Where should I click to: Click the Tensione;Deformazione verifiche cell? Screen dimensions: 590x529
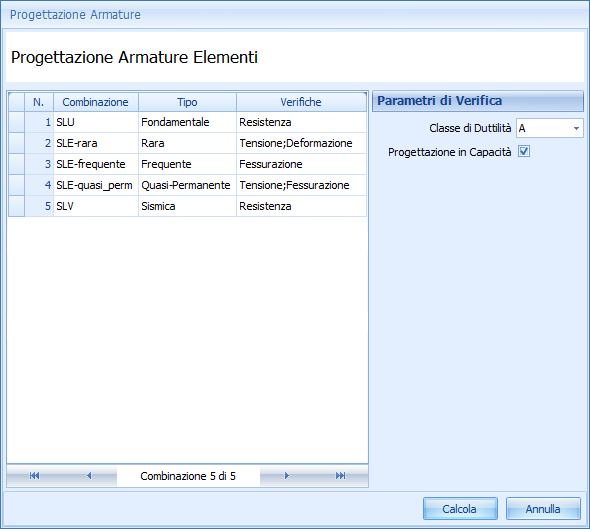coord(301,143)
